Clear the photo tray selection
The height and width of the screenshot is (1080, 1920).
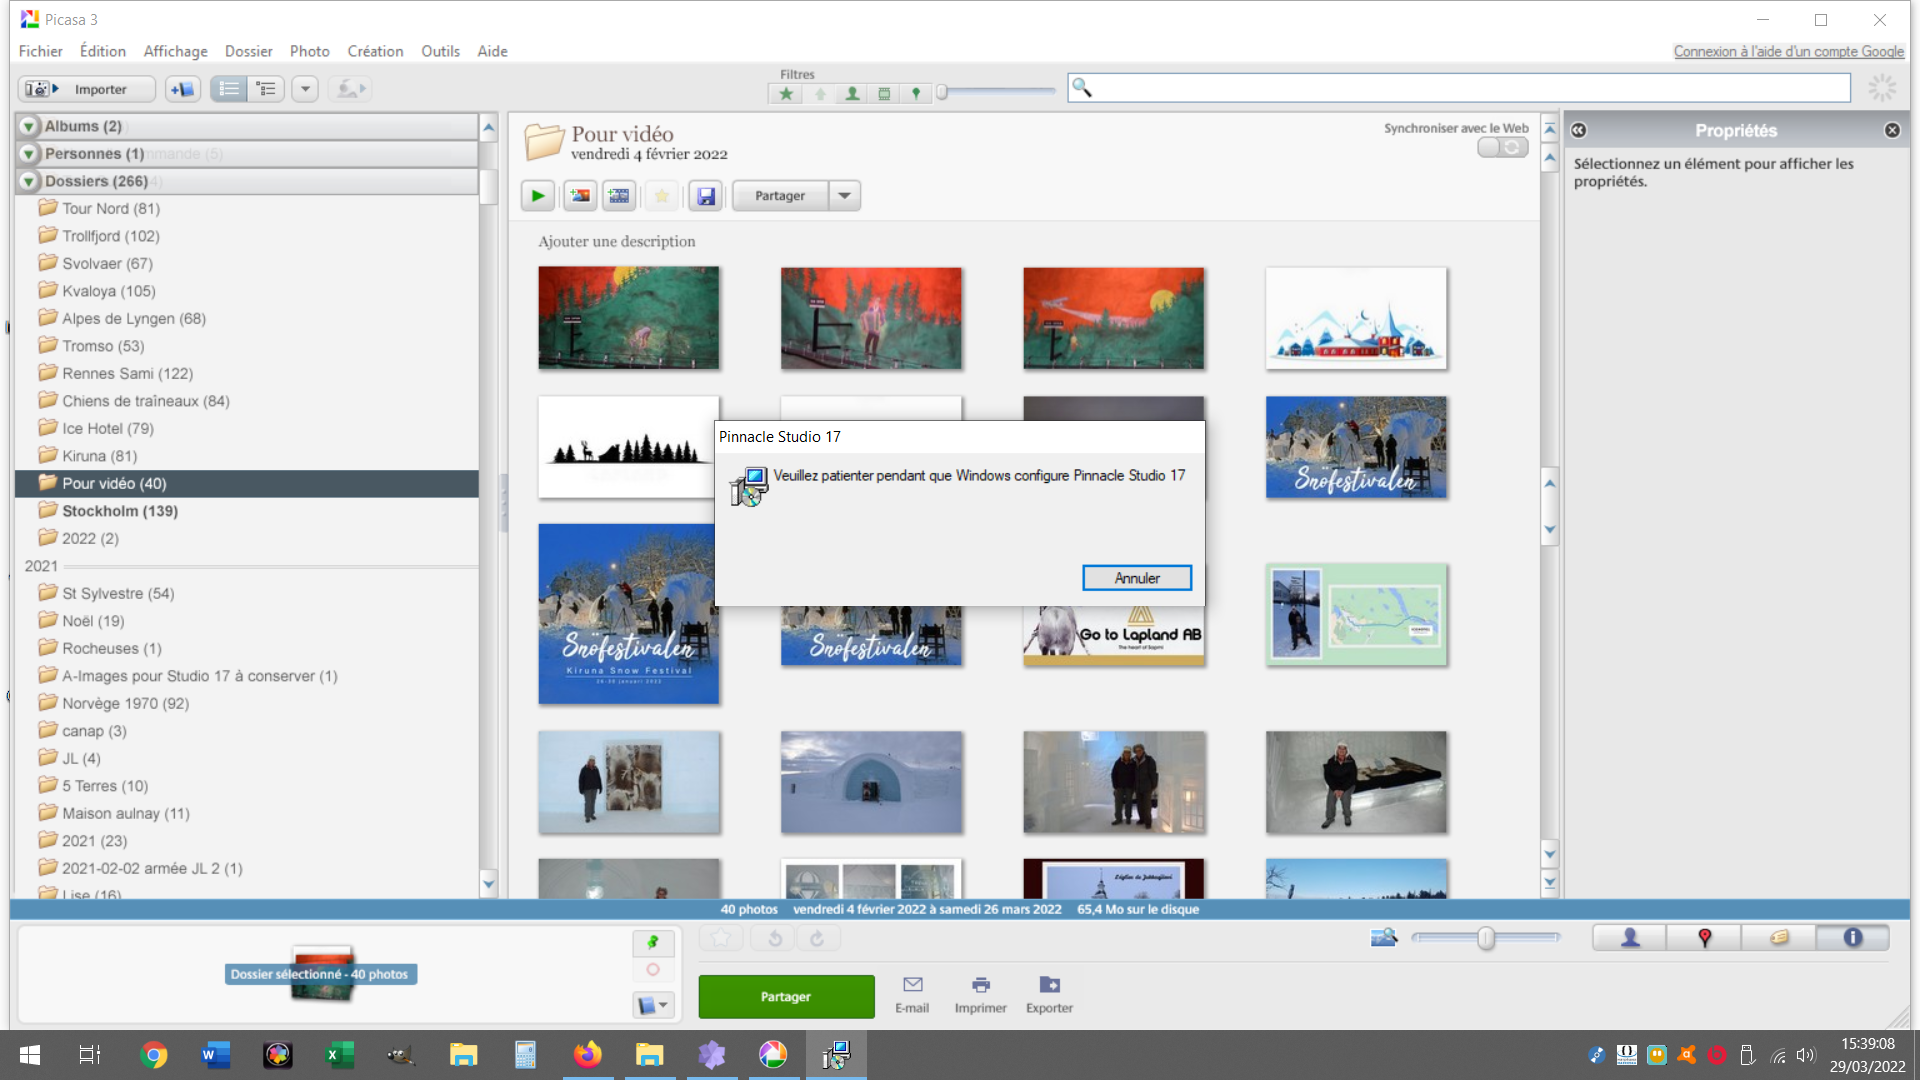click(653, 970)
